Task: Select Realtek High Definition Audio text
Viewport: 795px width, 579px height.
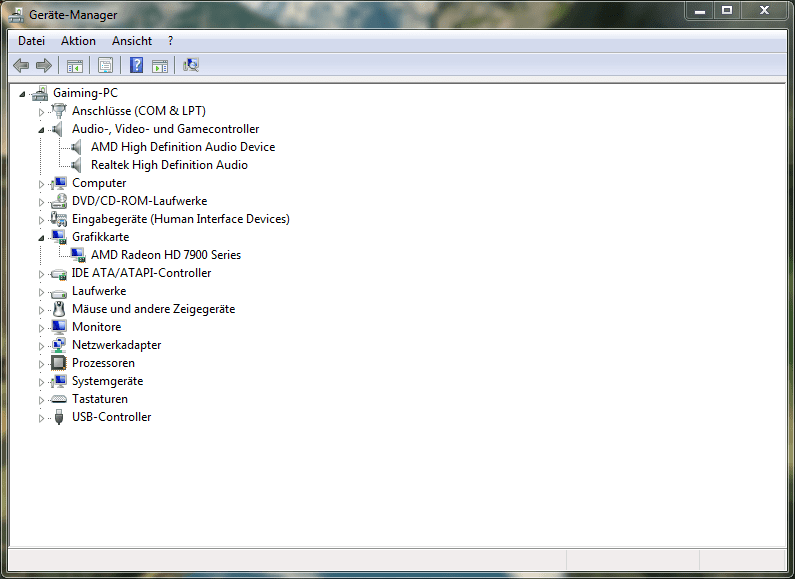Action: (169, 165)
